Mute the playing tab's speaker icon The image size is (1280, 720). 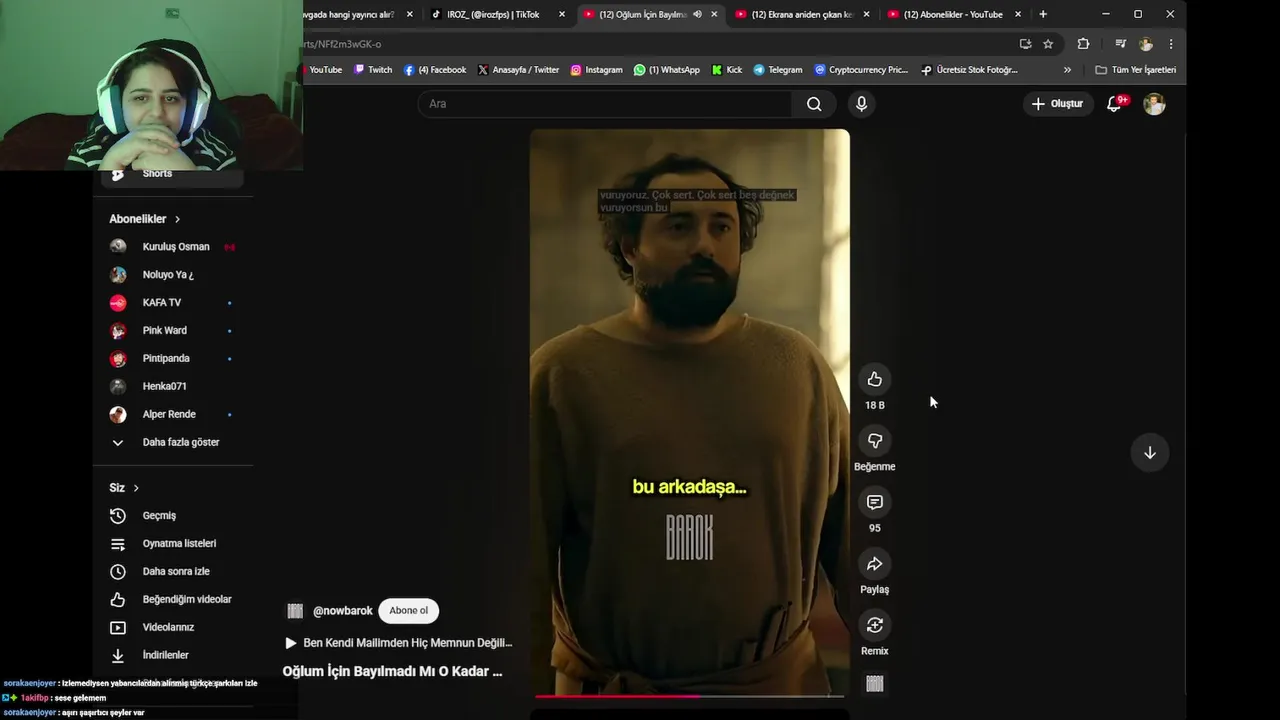coord(697,14)
